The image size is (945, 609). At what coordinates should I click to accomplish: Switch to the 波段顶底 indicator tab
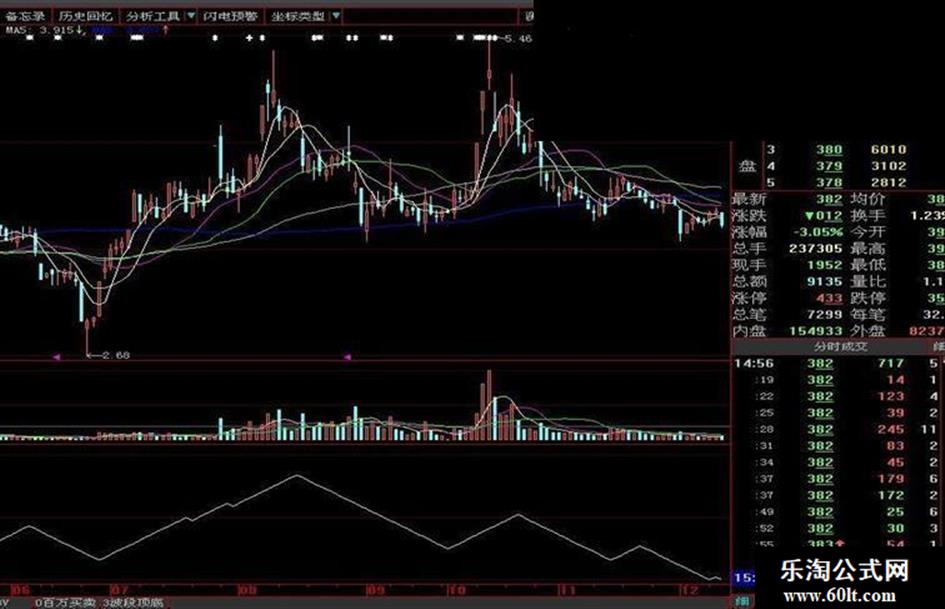click(134, 602)
